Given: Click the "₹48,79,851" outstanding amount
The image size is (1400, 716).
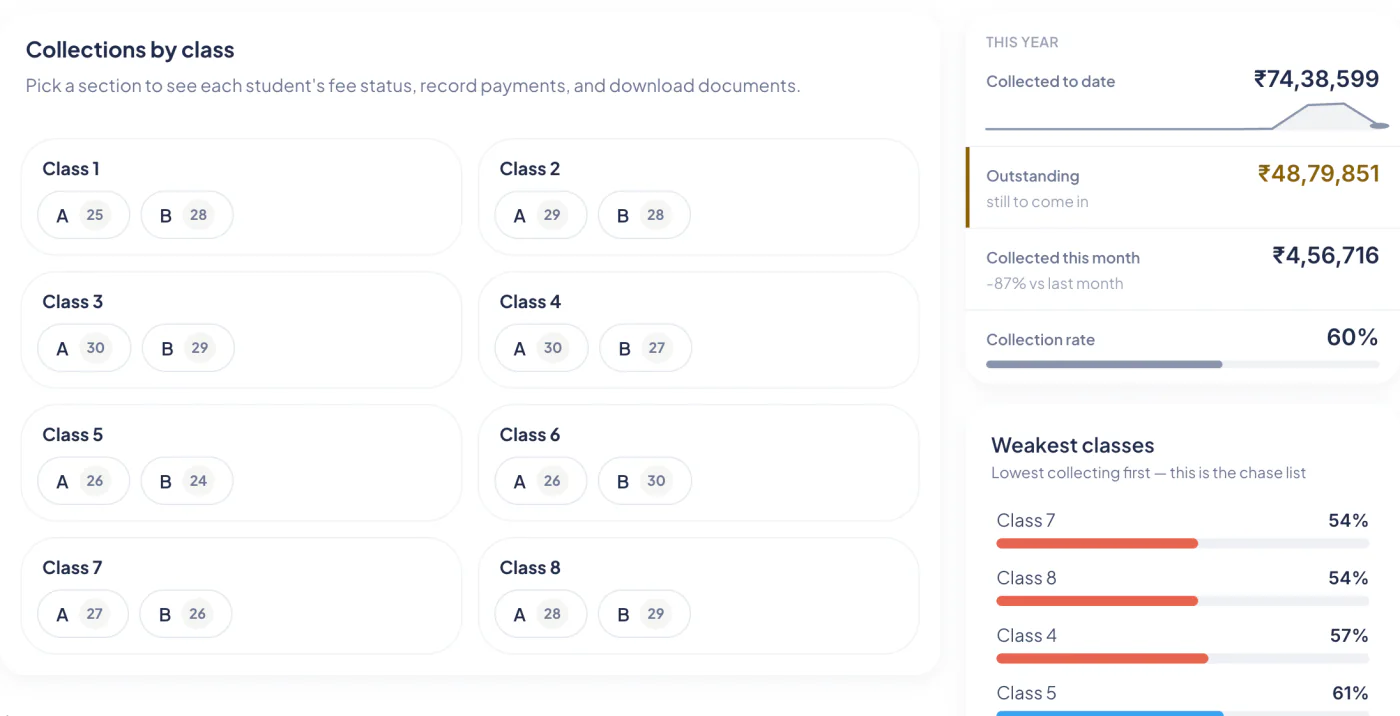Looking at the screenshot, I should coord(1318,173).
